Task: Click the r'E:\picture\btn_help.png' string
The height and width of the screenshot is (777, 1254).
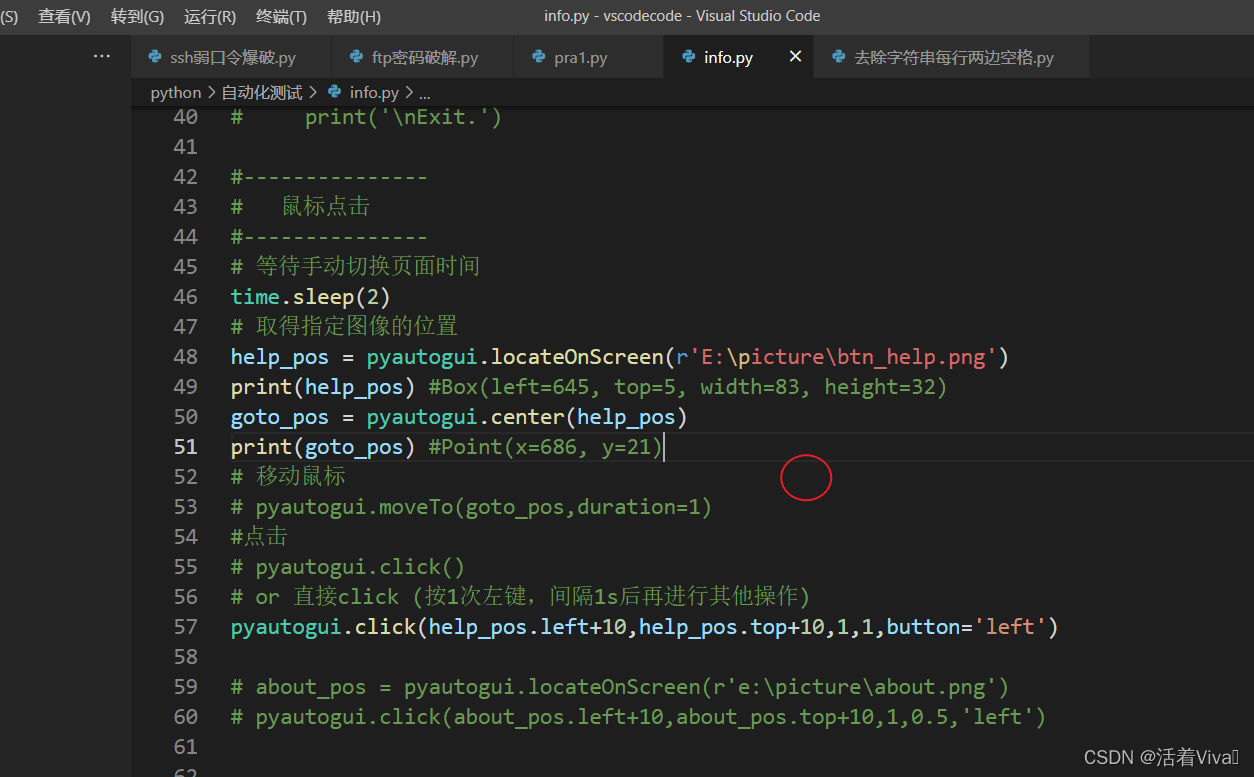Action: click(835, 356)
